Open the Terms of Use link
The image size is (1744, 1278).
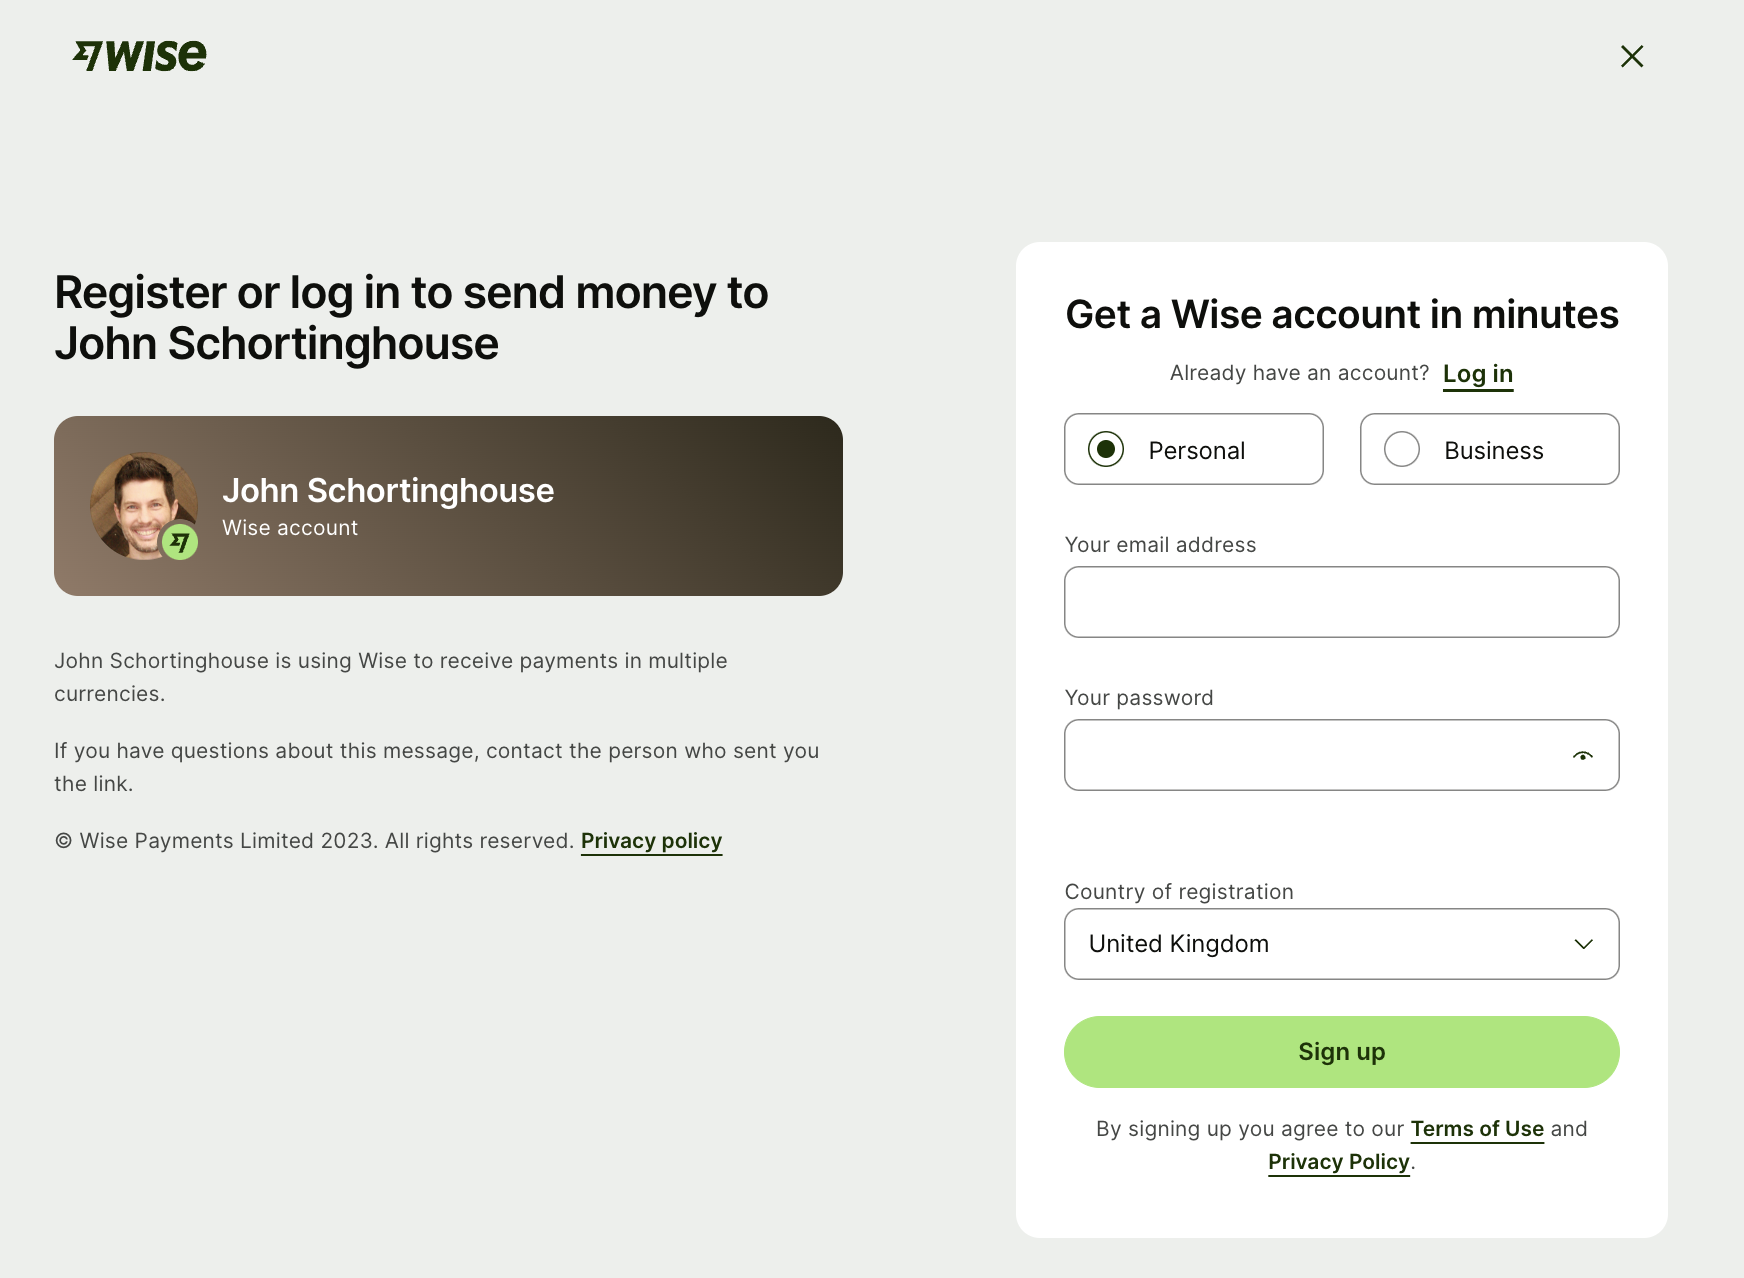(x=1476, y=1129)
